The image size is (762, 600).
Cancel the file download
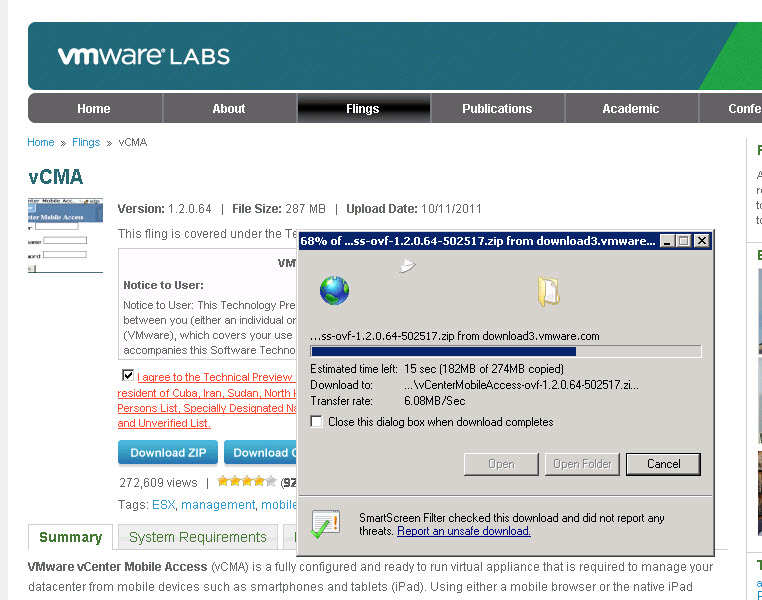[x=663, y=464]
